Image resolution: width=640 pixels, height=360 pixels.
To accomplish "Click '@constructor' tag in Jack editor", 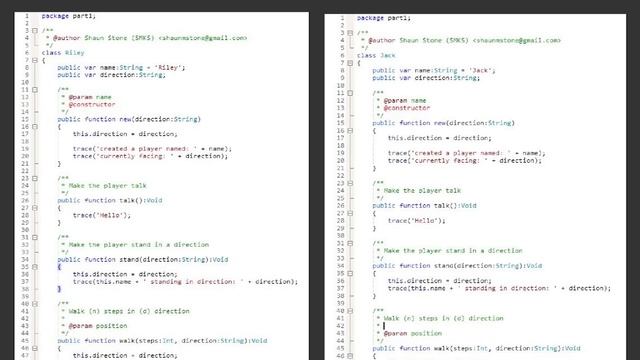I will [407, 108].
